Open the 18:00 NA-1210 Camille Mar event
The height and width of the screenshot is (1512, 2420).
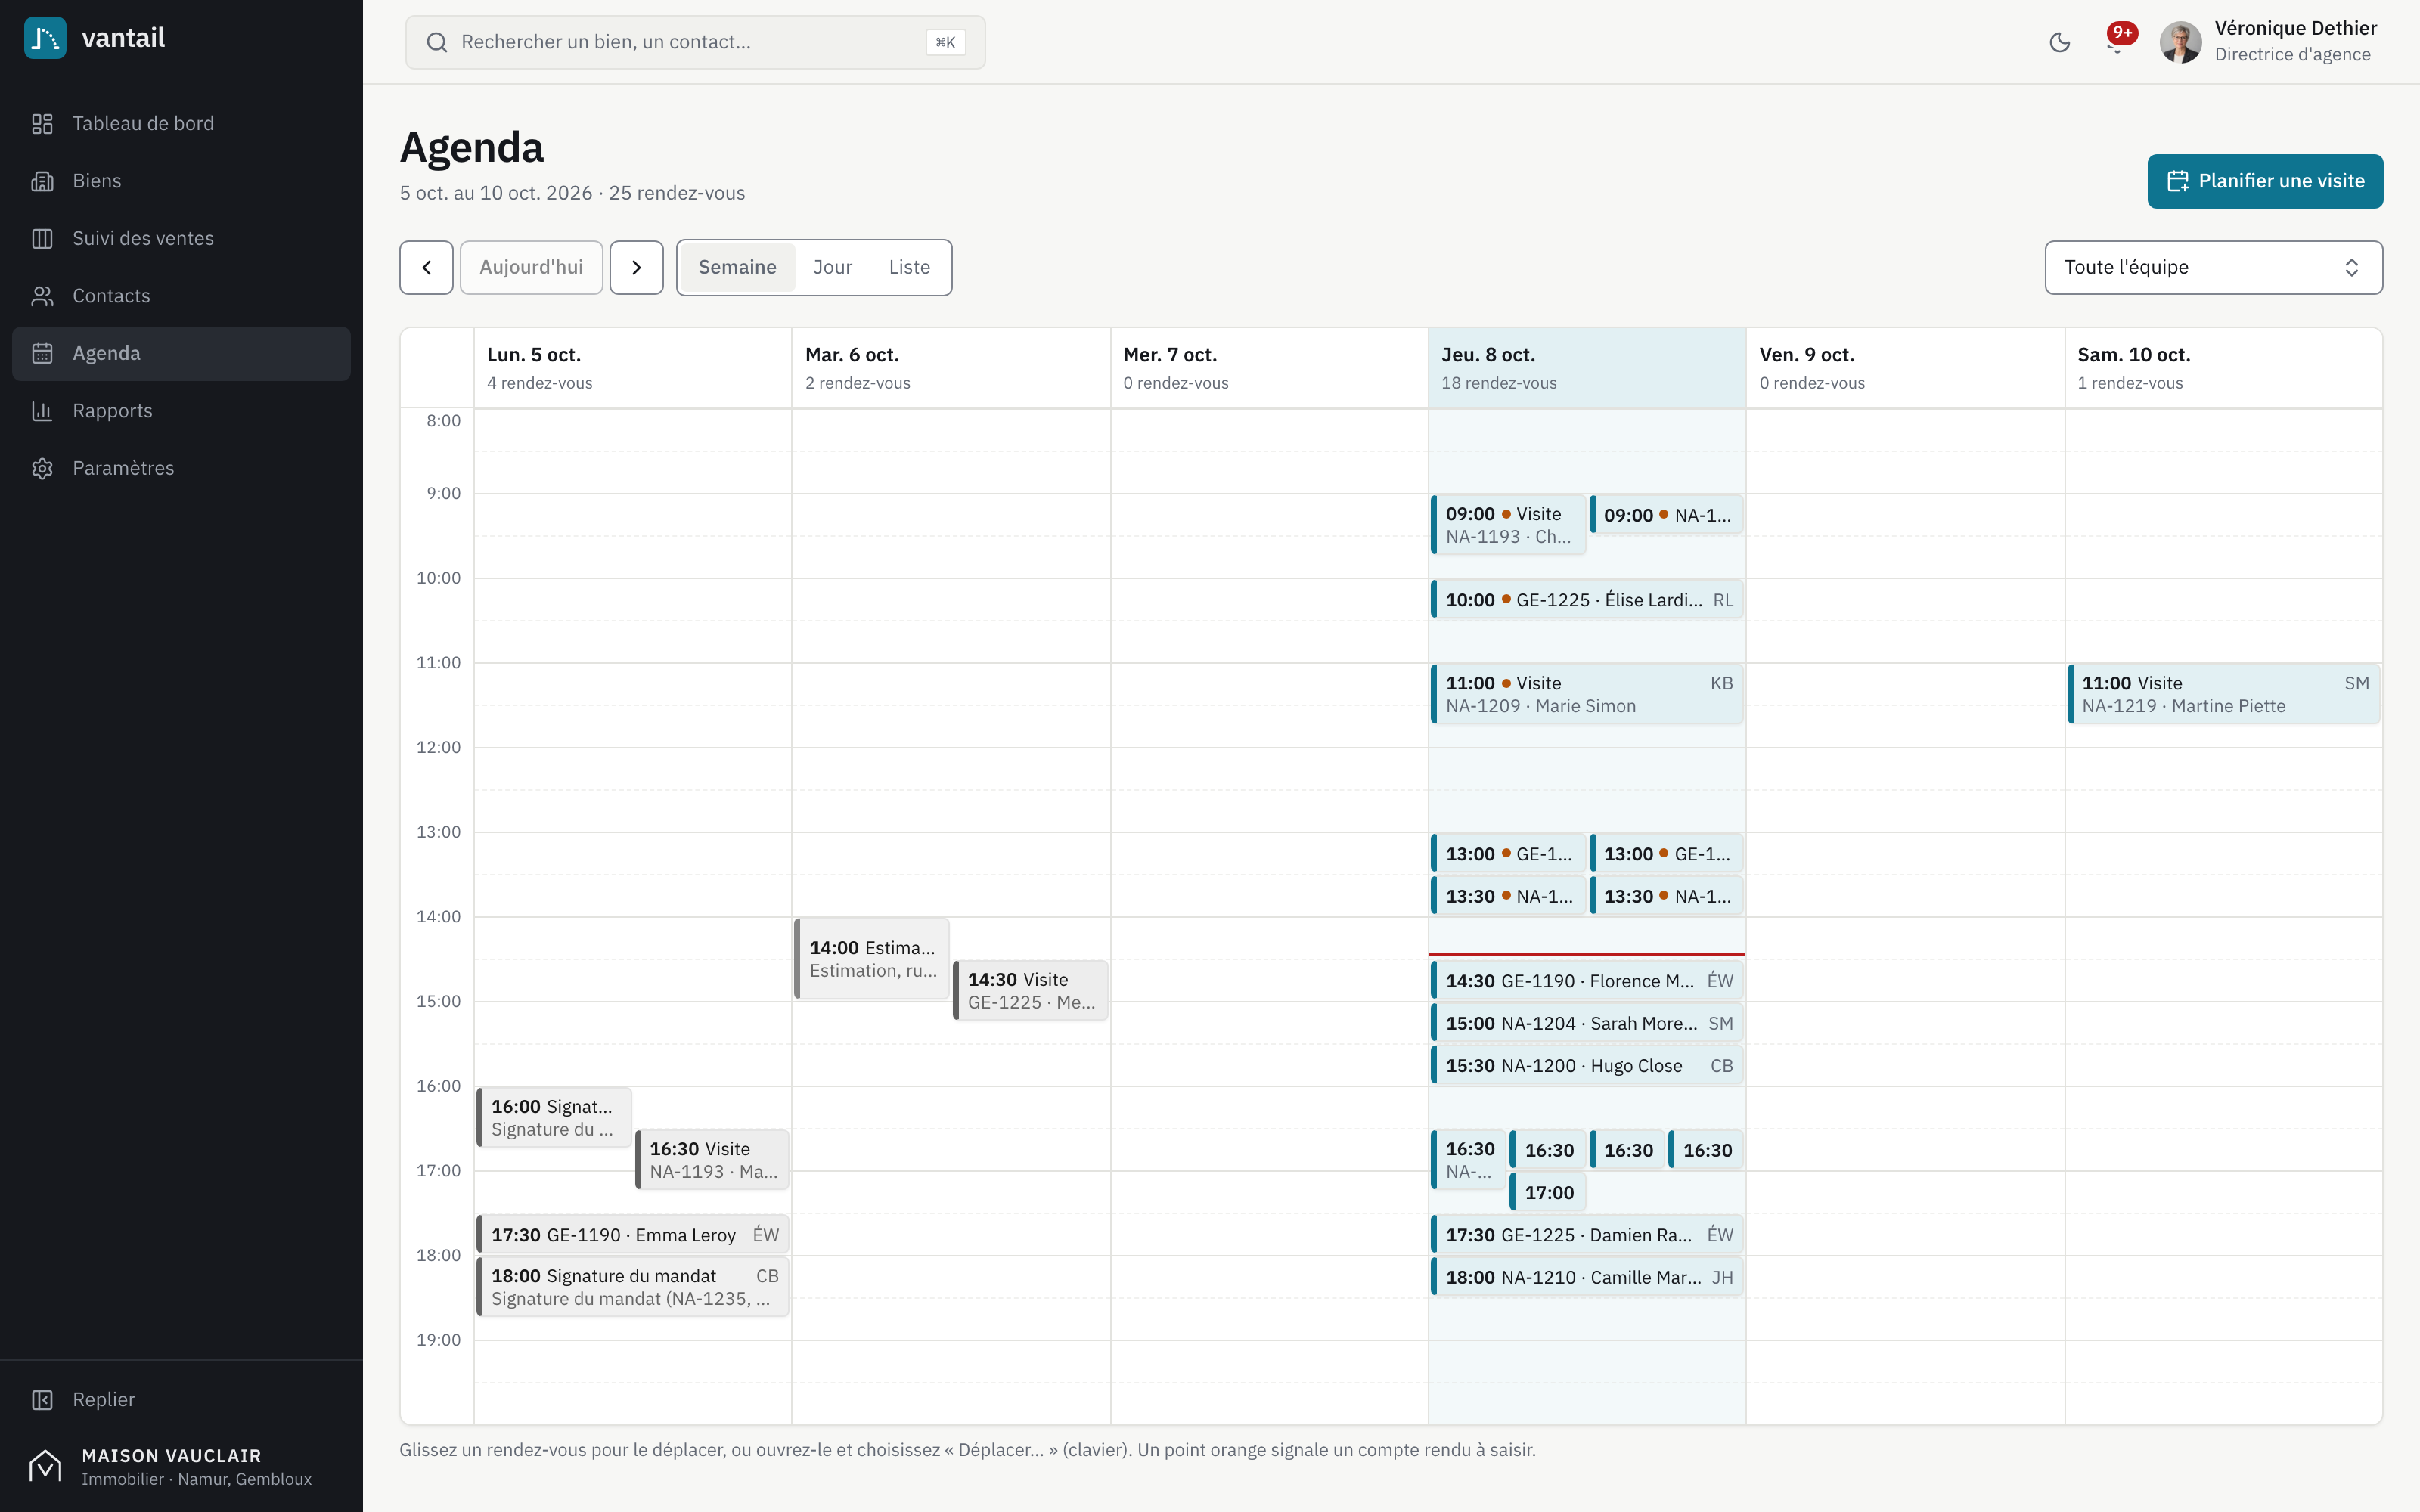tap(1587, 1278)
